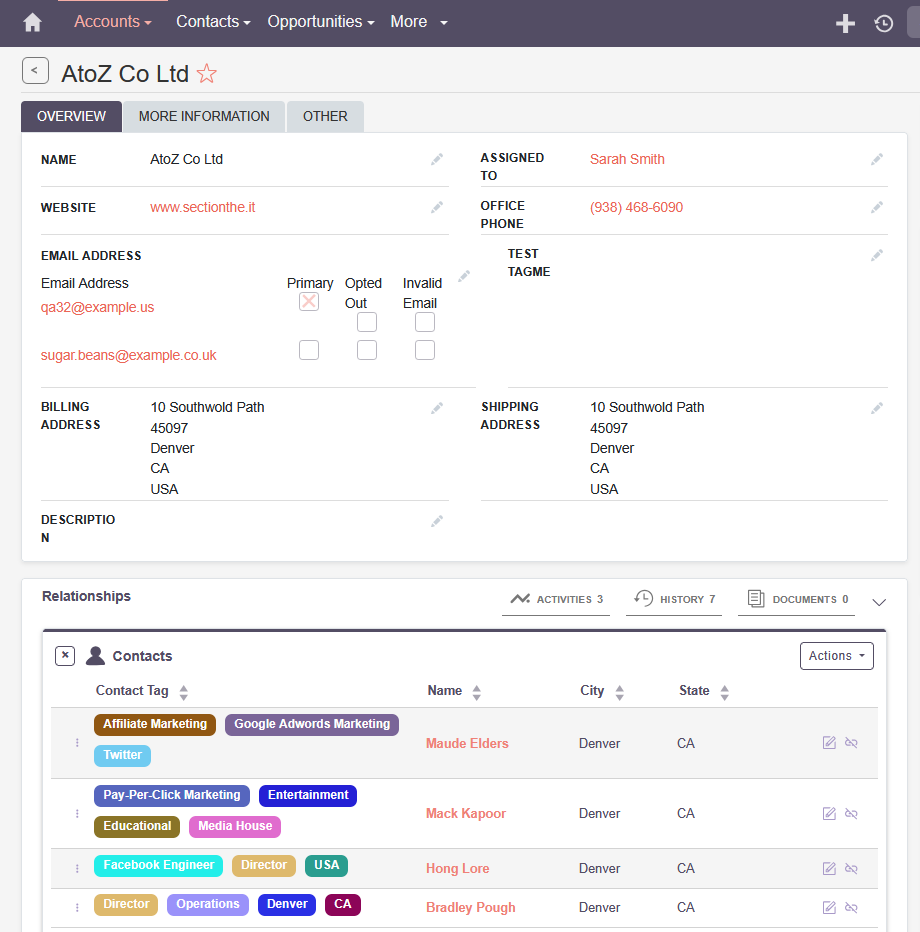
Task: Edit the Office Phone pencil icon
Action: point(877,207)
